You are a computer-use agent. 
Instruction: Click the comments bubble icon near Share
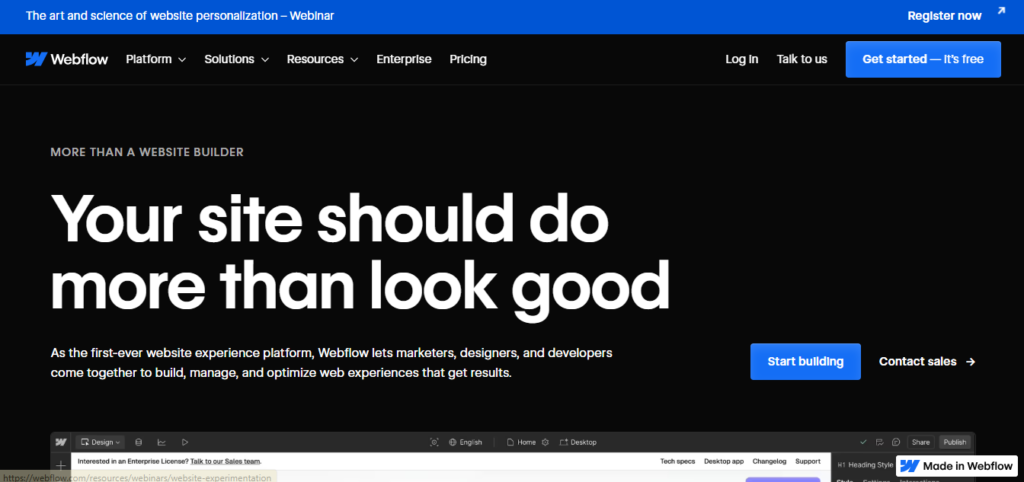click(896, 442)
